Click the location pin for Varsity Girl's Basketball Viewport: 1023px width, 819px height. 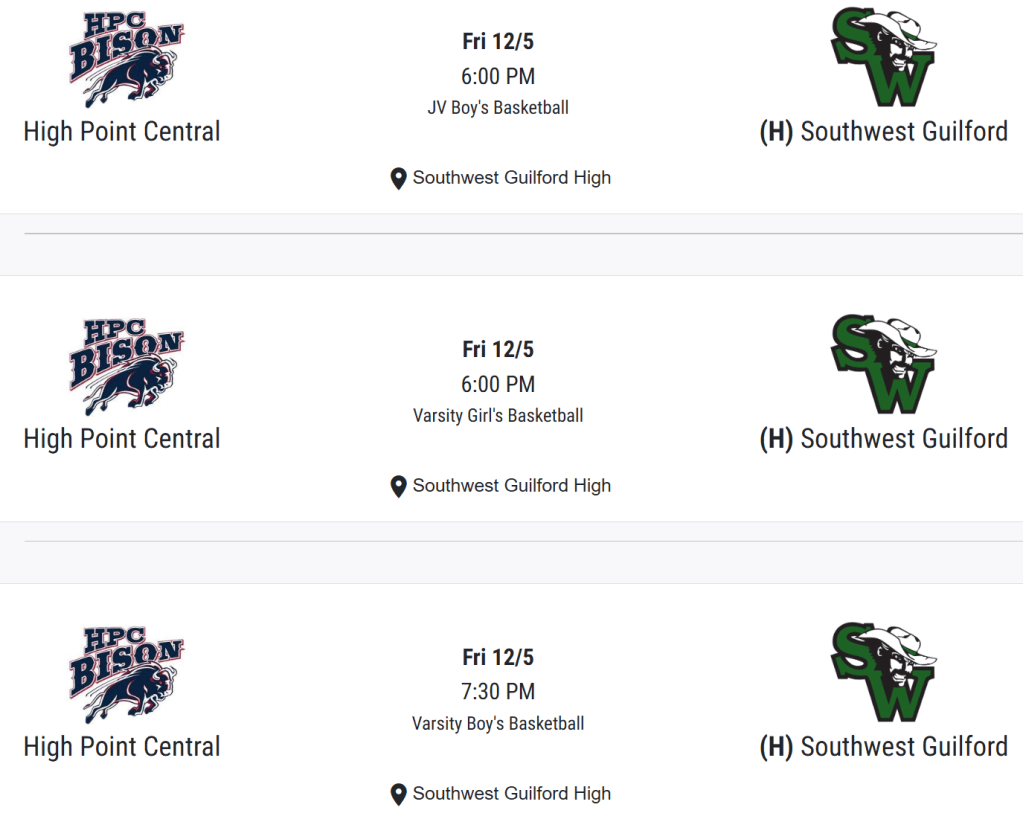click(x=398, y=487)
